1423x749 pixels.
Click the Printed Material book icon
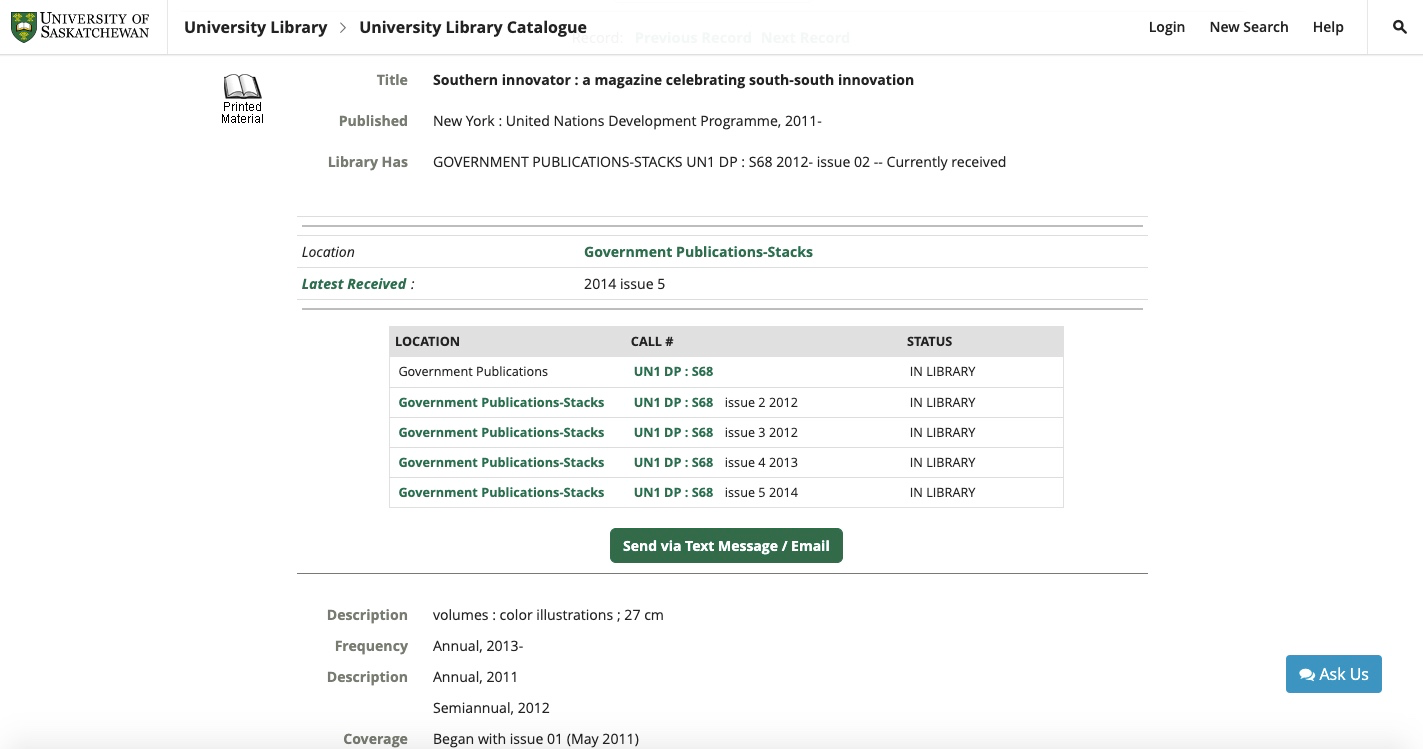click(x=242, y=98)
